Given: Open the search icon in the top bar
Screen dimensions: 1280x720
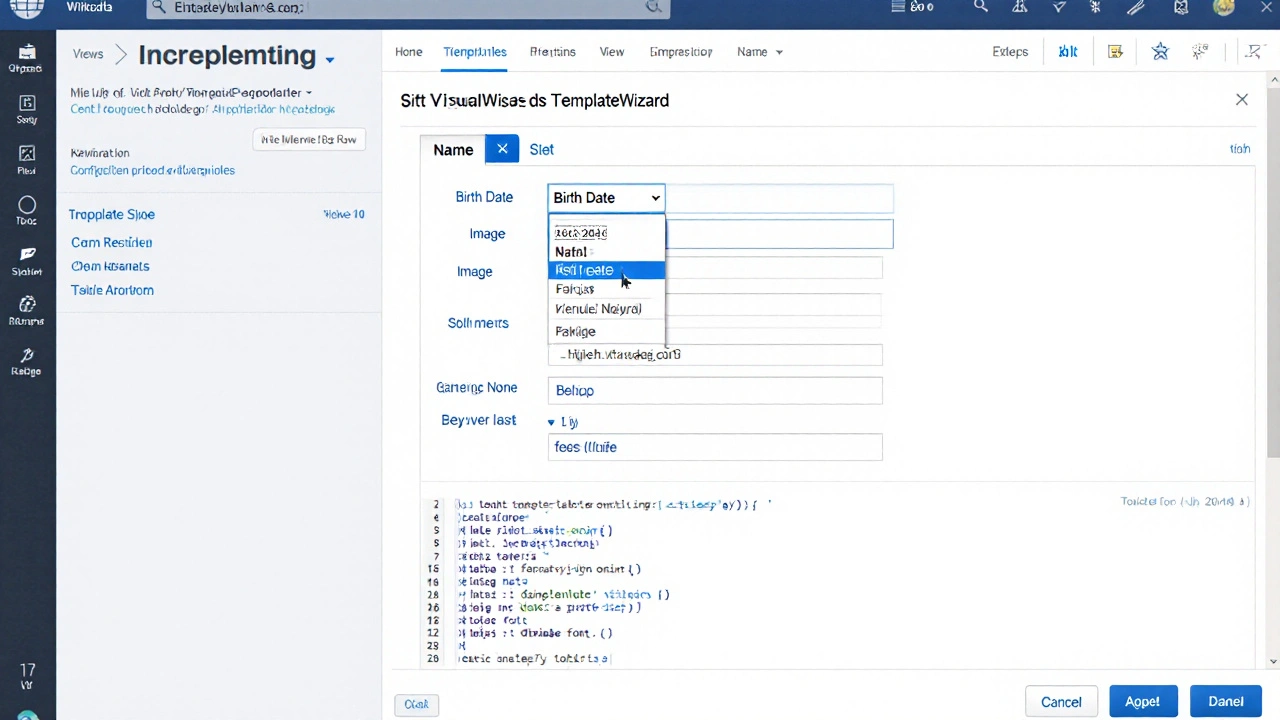Looking at the screenshot, I should pyautogui.click(x=981, y=7).
